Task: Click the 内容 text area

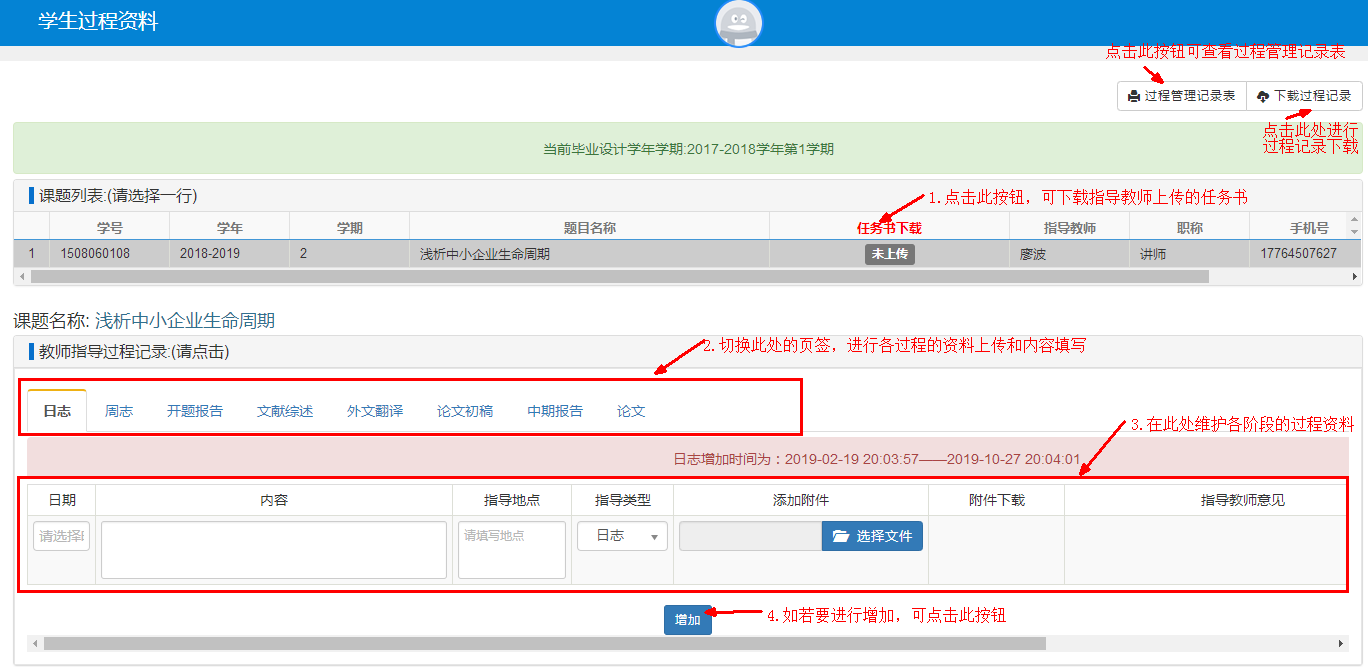Action: [x=273, y=549]
